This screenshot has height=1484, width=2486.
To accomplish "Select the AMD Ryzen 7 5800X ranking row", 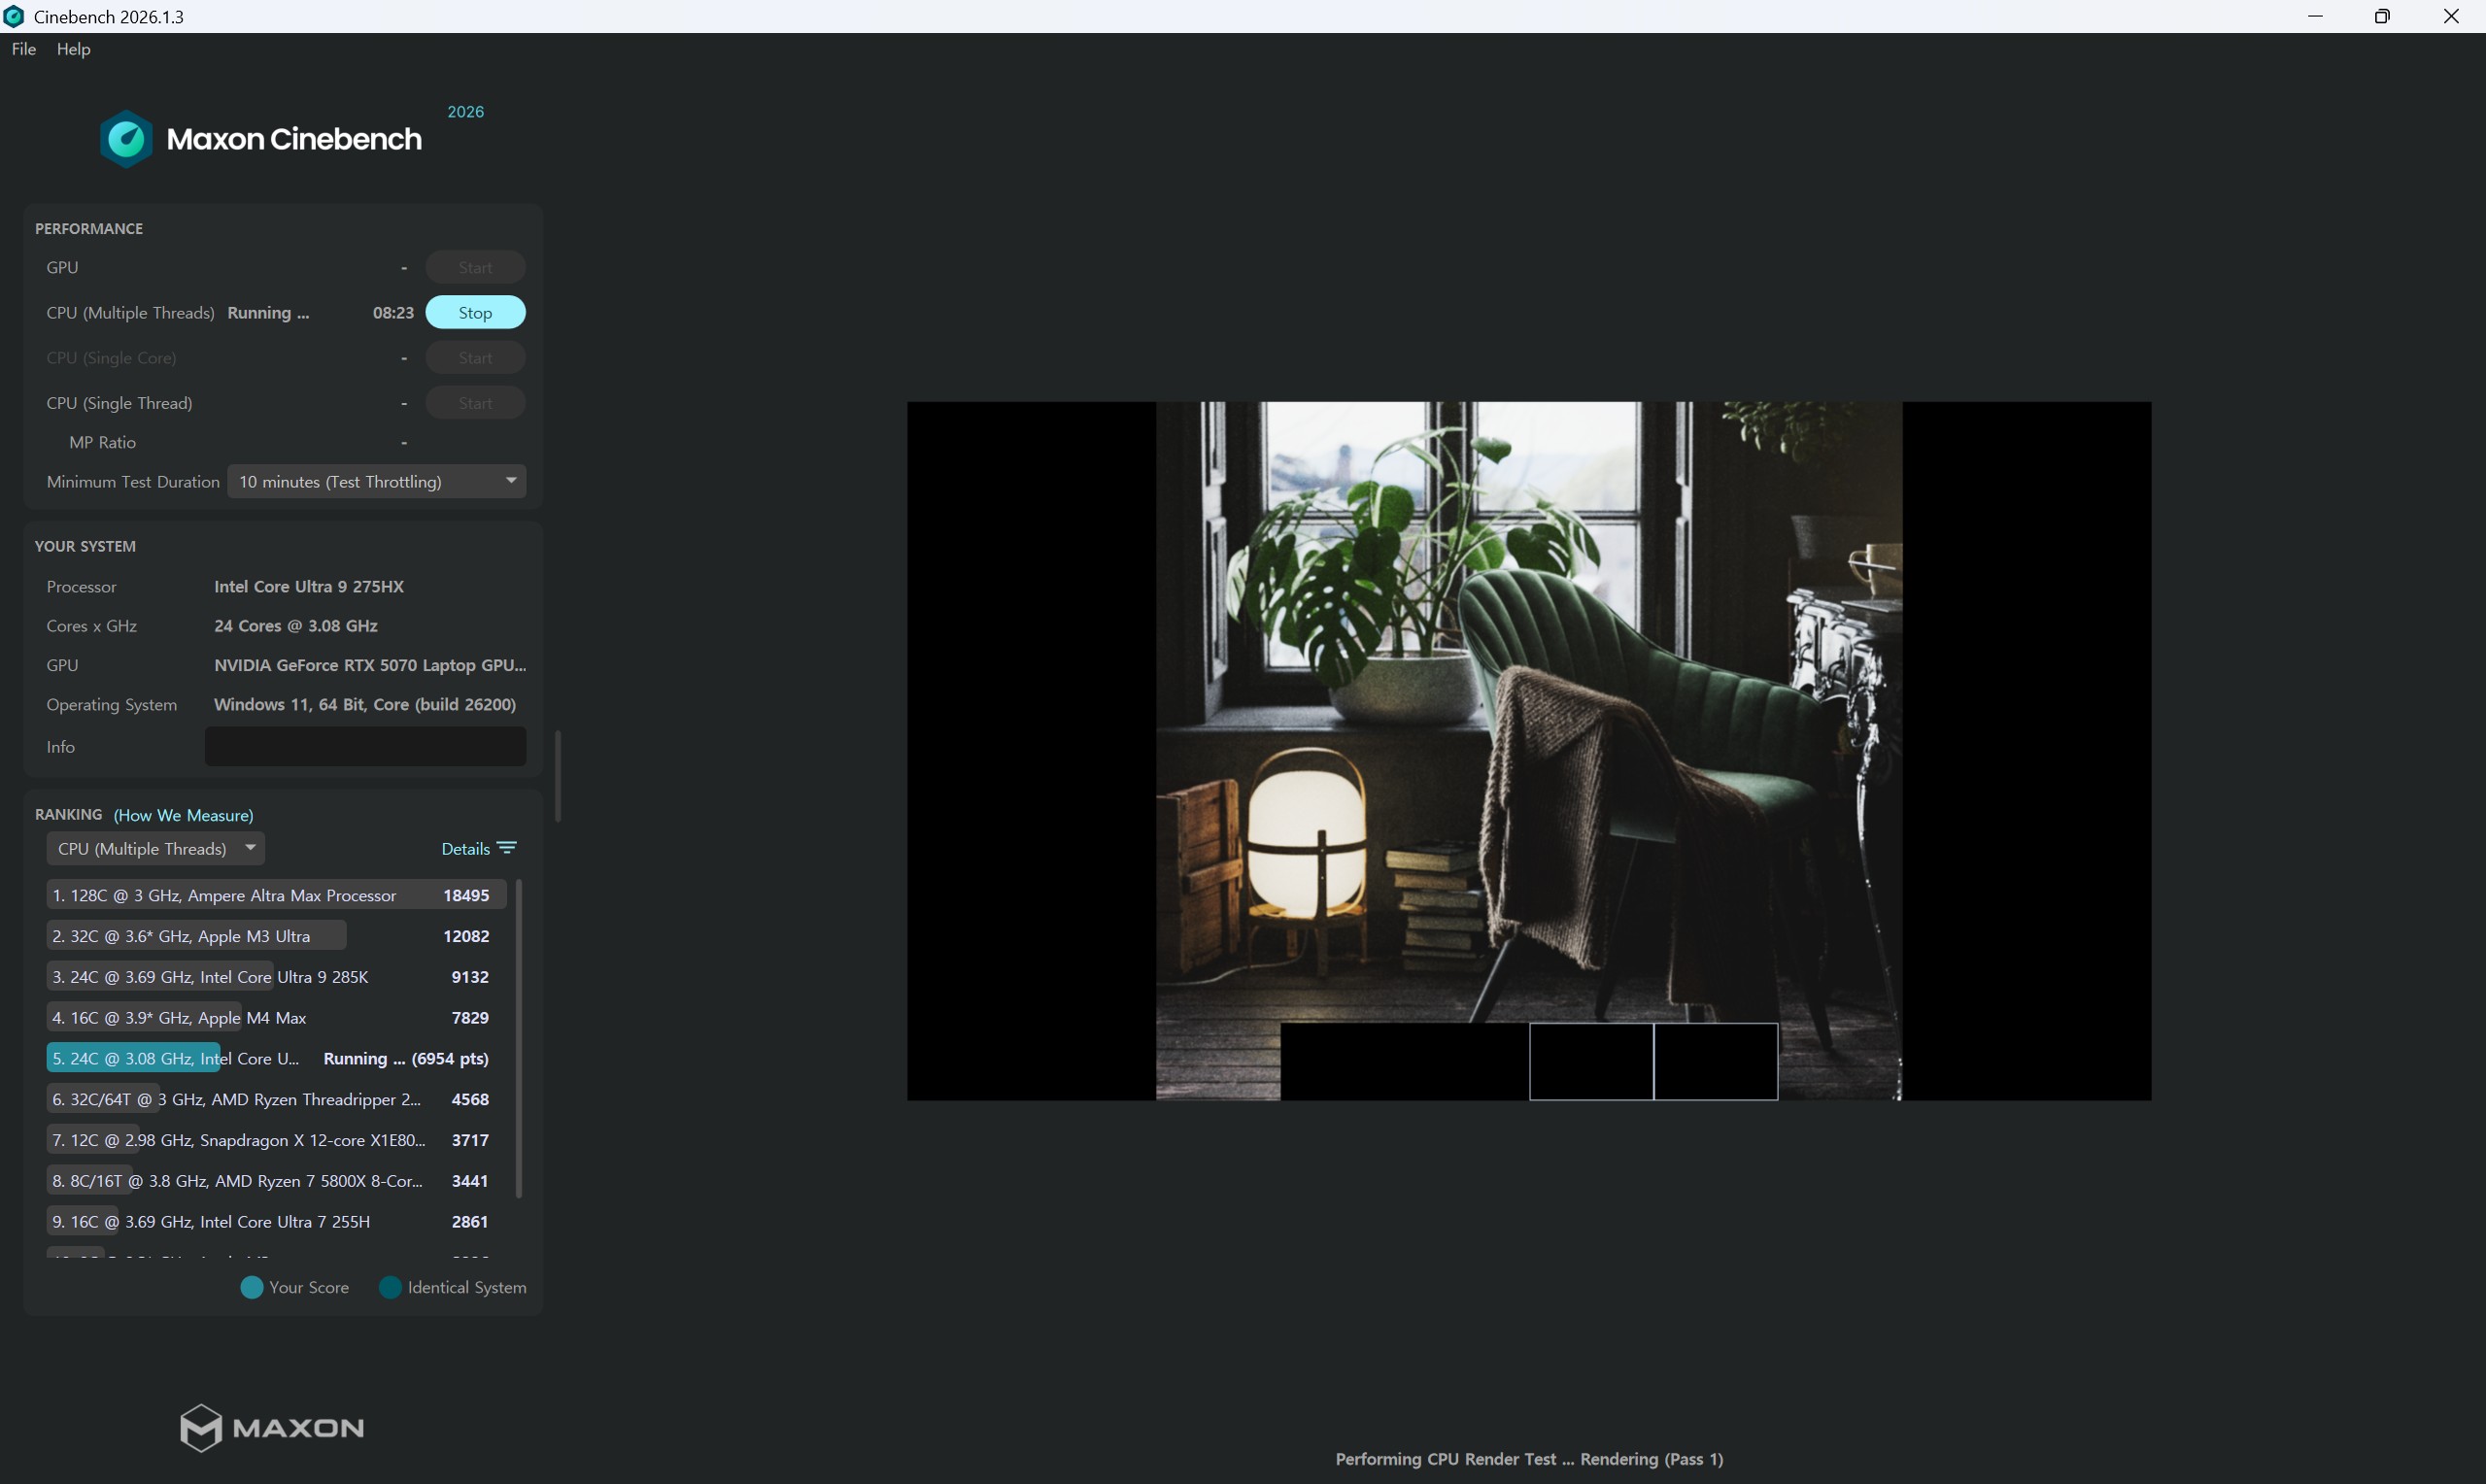I will [276, 1181].
